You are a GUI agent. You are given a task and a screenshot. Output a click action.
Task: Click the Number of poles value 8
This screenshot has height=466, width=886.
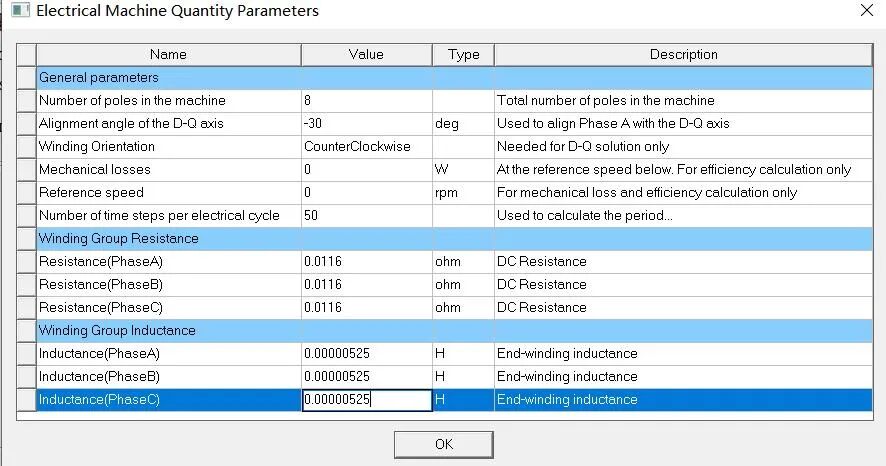pyautogui.click(x=367, y=101)
